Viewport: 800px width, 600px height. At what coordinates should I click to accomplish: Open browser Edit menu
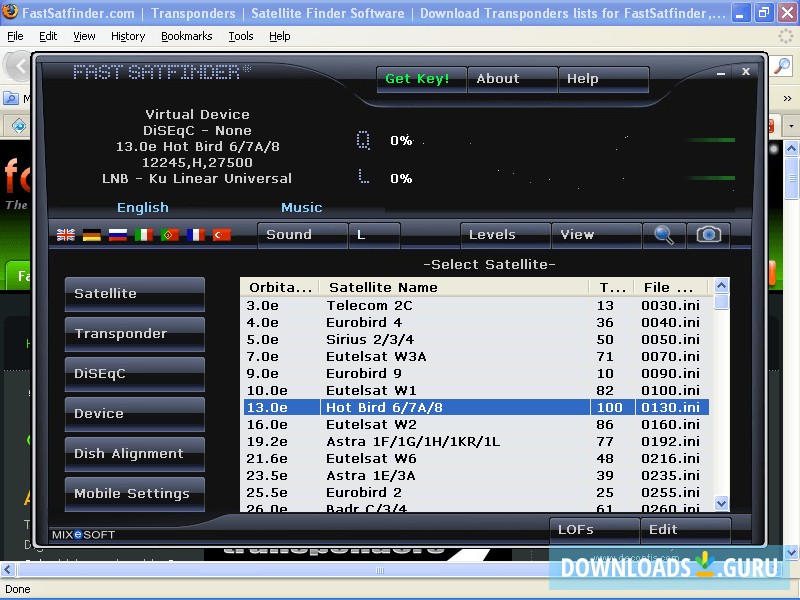point(48,36)
